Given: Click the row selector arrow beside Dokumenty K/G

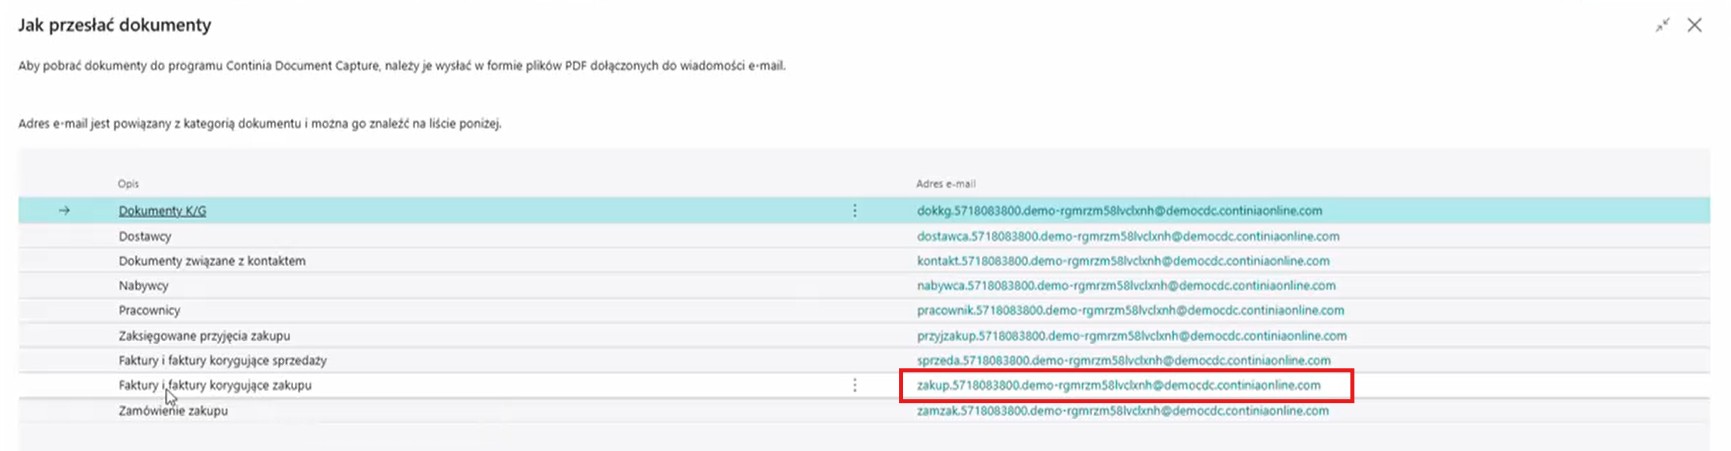Looking at the screenshot, I should coord(64,211).
